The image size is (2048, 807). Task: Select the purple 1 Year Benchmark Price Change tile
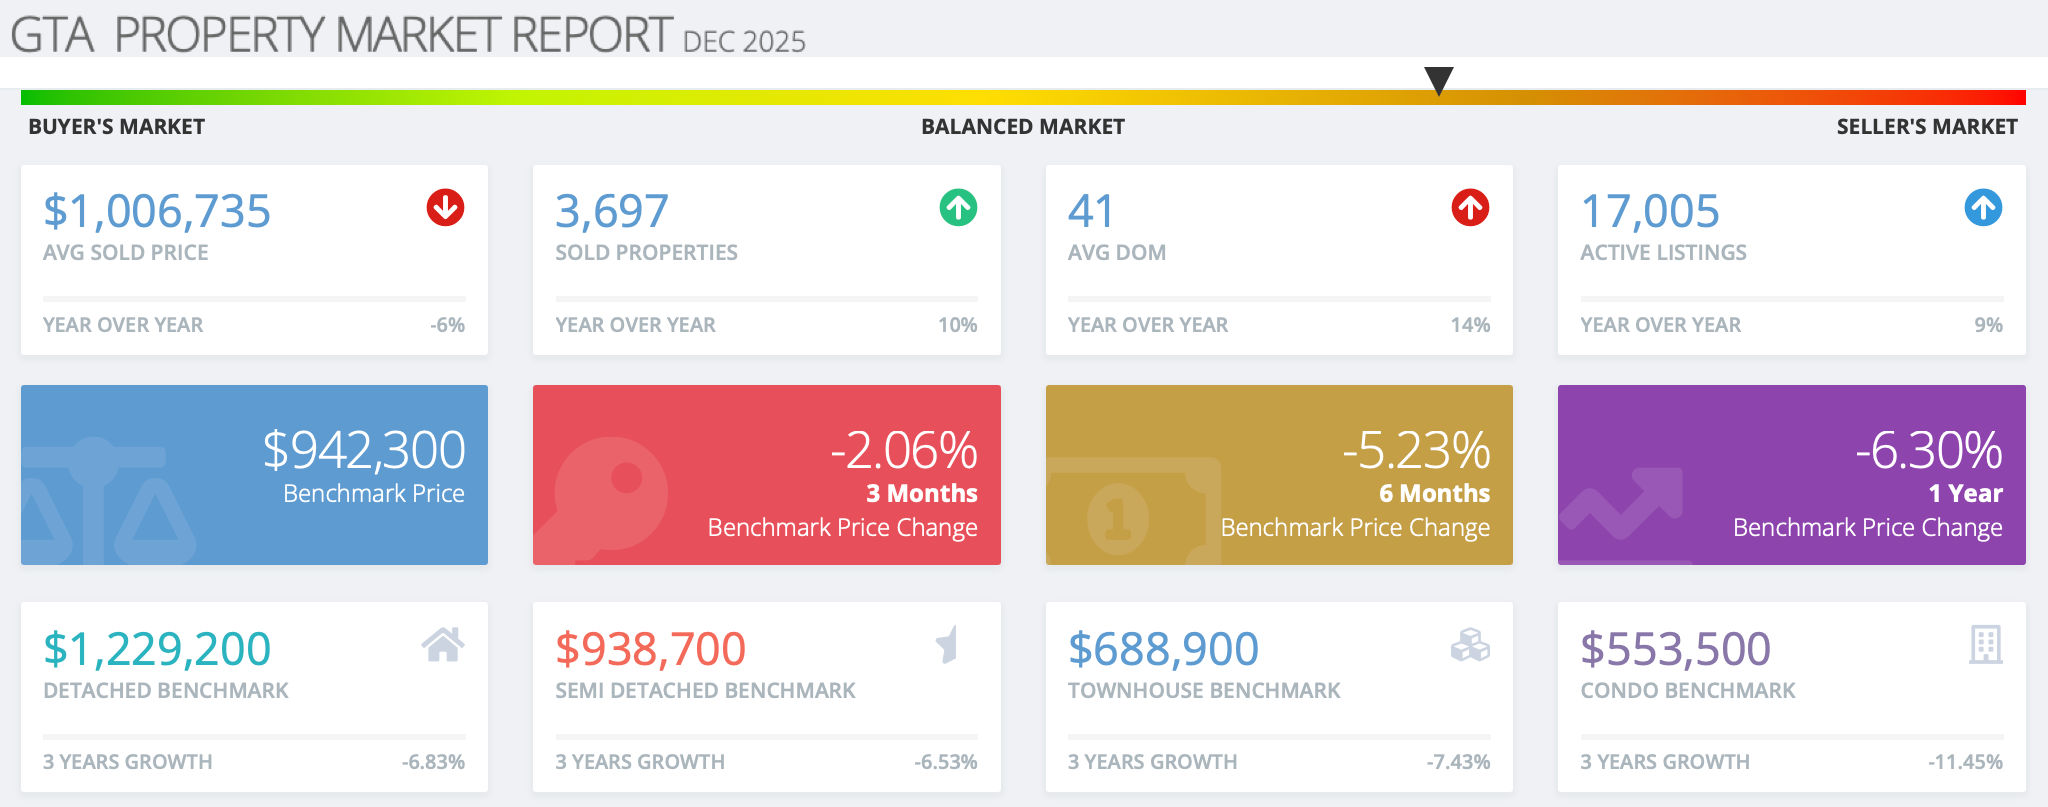tap(1791, 475)
